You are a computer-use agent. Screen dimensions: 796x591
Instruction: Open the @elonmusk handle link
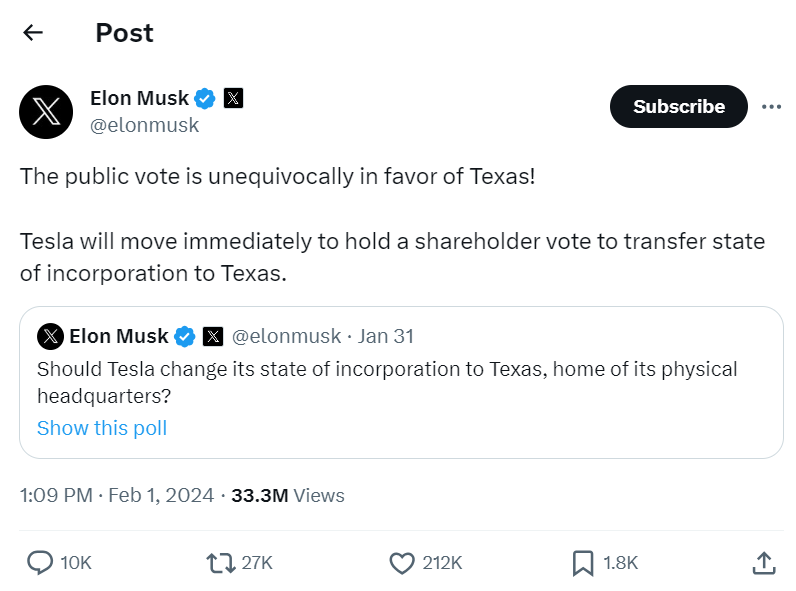click(x=145, y=125)
